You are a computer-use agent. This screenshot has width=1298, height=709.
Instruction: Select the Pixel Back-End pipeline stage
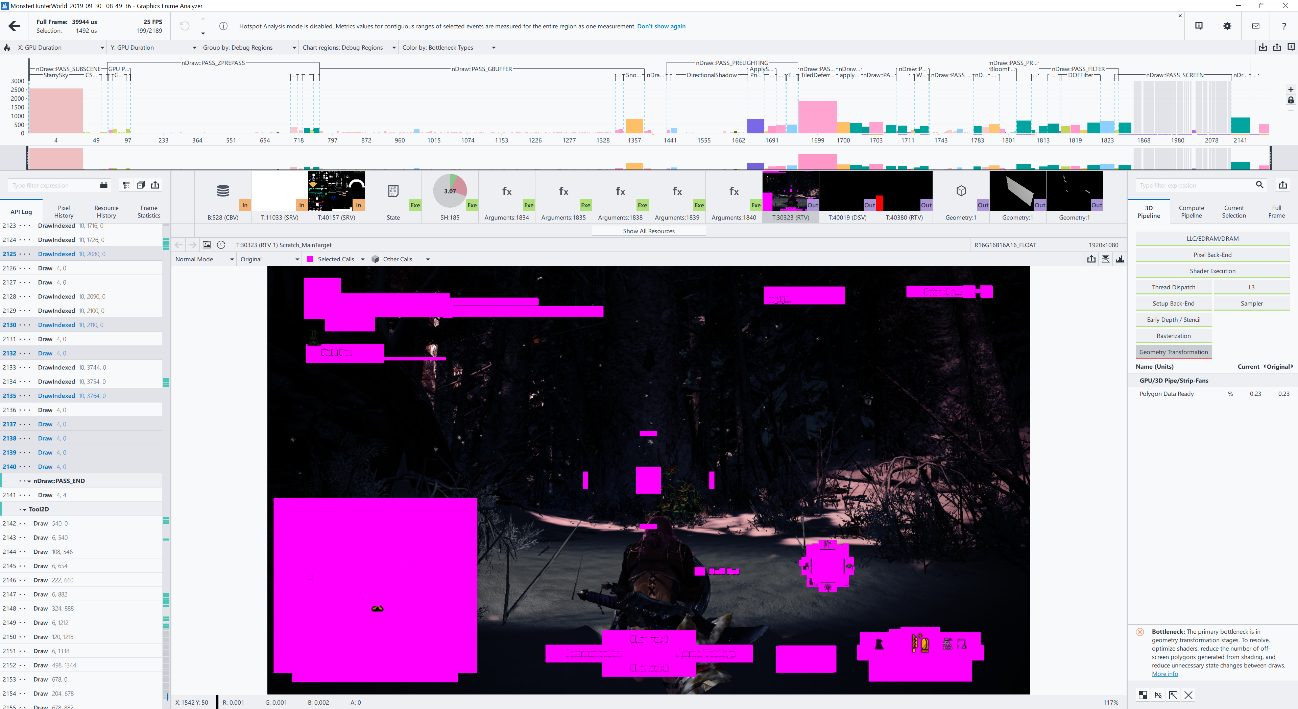[x=1213, y=255]
